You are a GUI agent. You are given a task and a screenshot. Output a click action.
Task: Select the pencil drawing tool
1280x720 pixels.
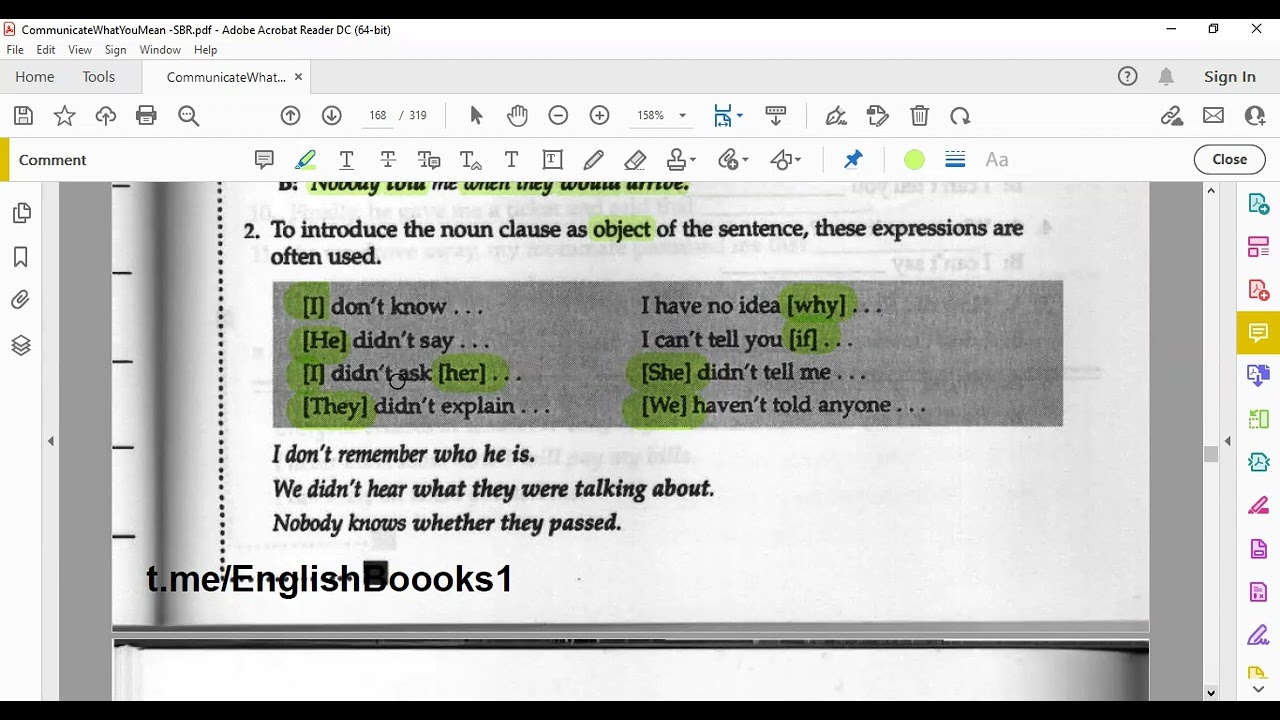[x=593, y=160]
